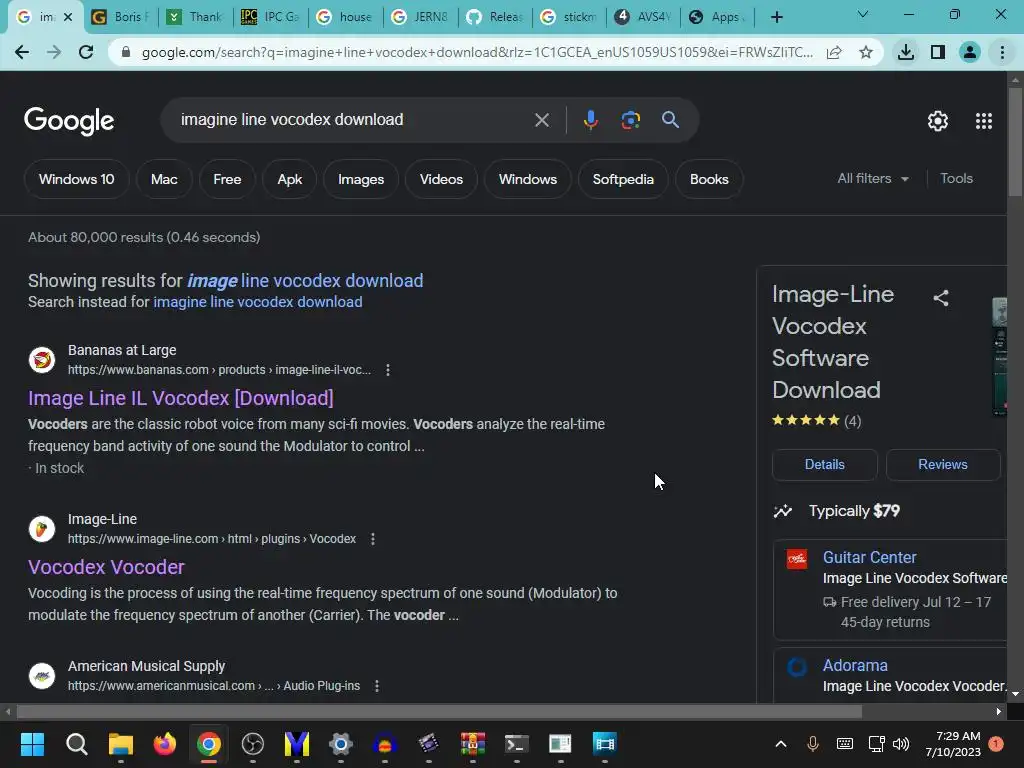Viewport: 1024px width, 768px height.
Task: Filter results by Softpedia chip
Action: pyautogui.click(x=623, y=180)
